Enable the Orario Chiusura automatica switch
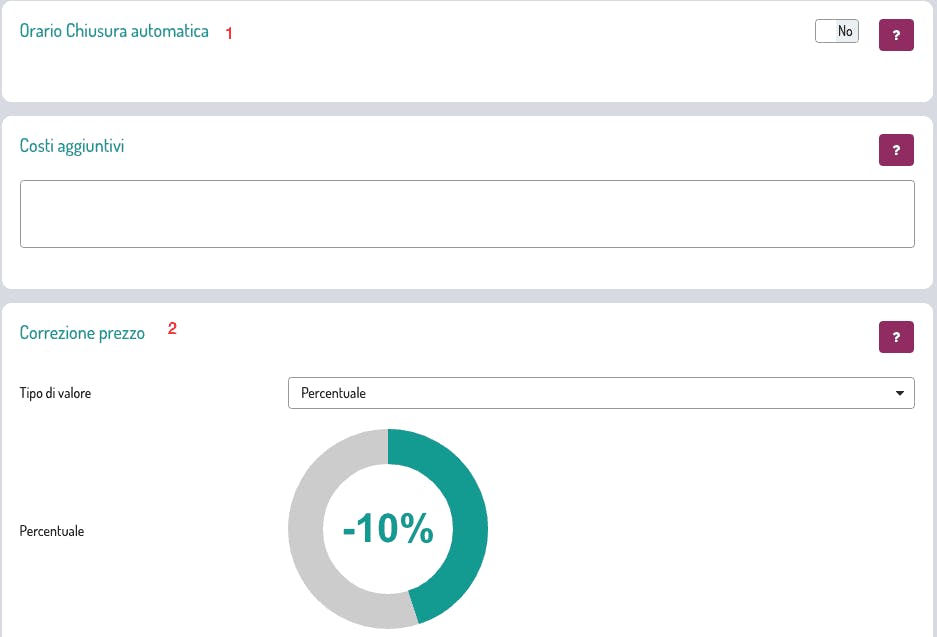 (837, 31)
